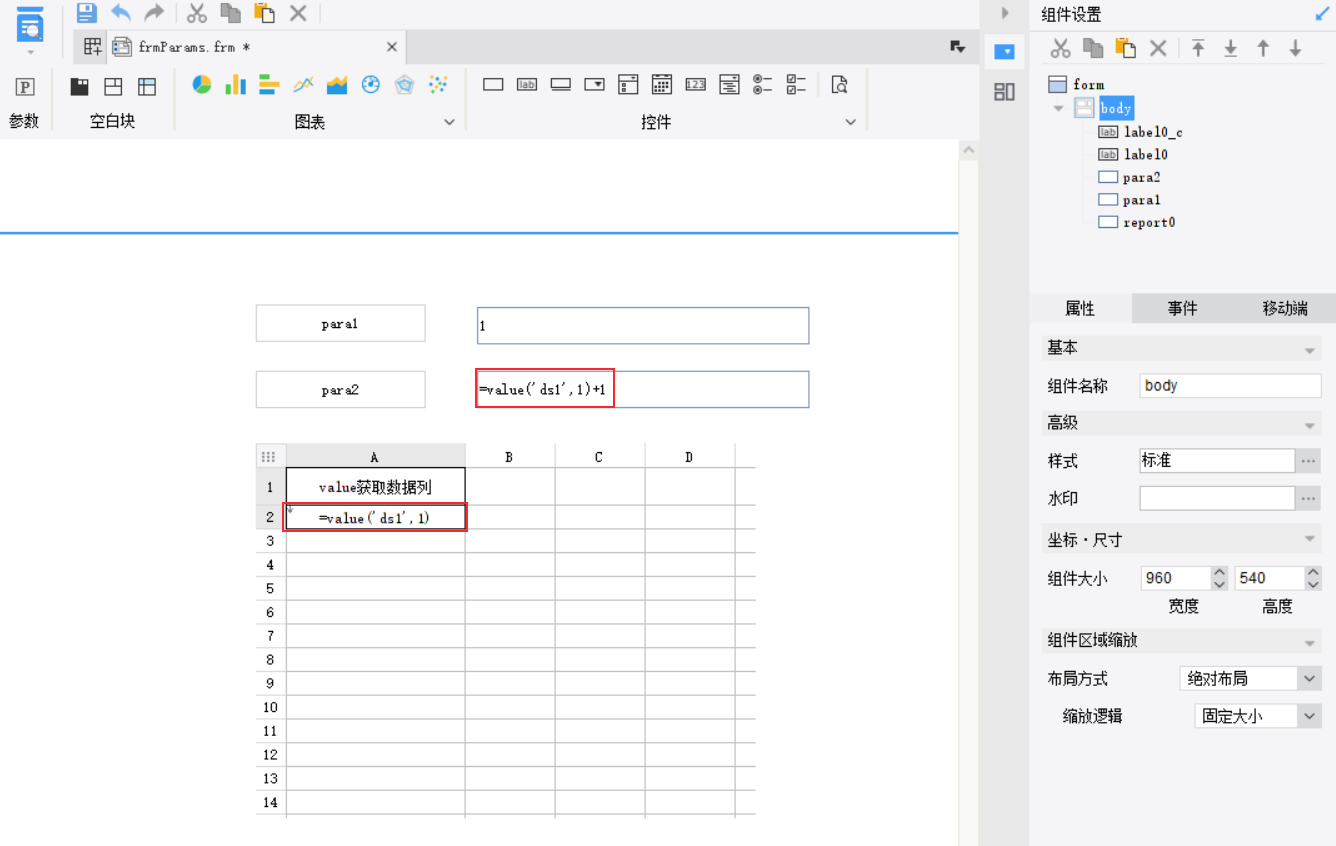Add a text box widget

(x=493, y=85)
